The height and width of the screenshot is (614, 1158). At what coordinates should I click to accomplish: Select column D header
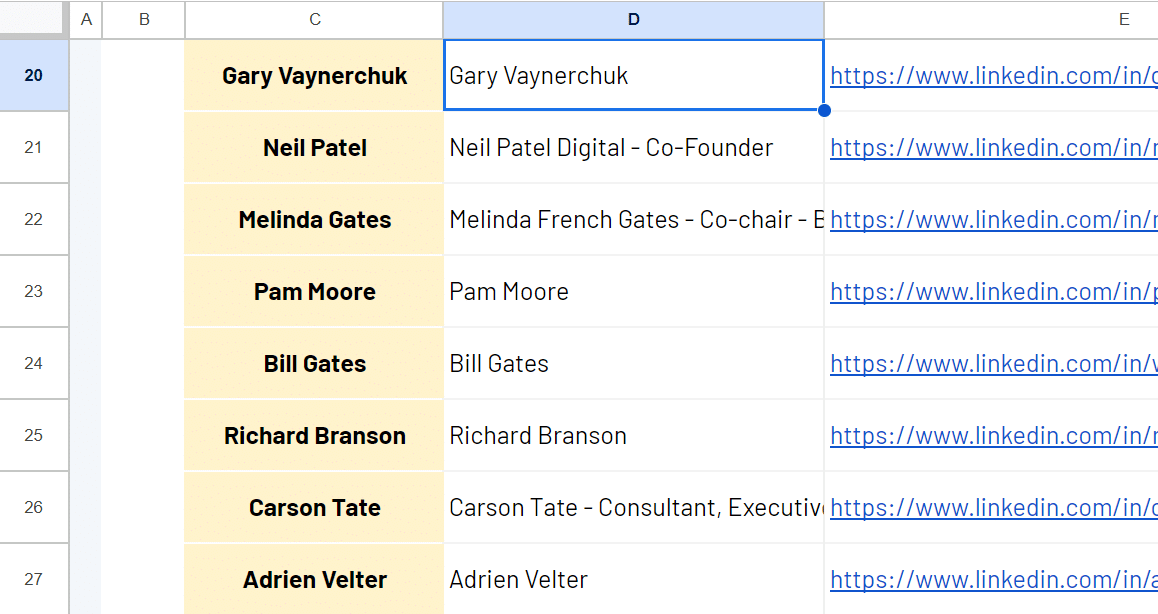[633, 20]
